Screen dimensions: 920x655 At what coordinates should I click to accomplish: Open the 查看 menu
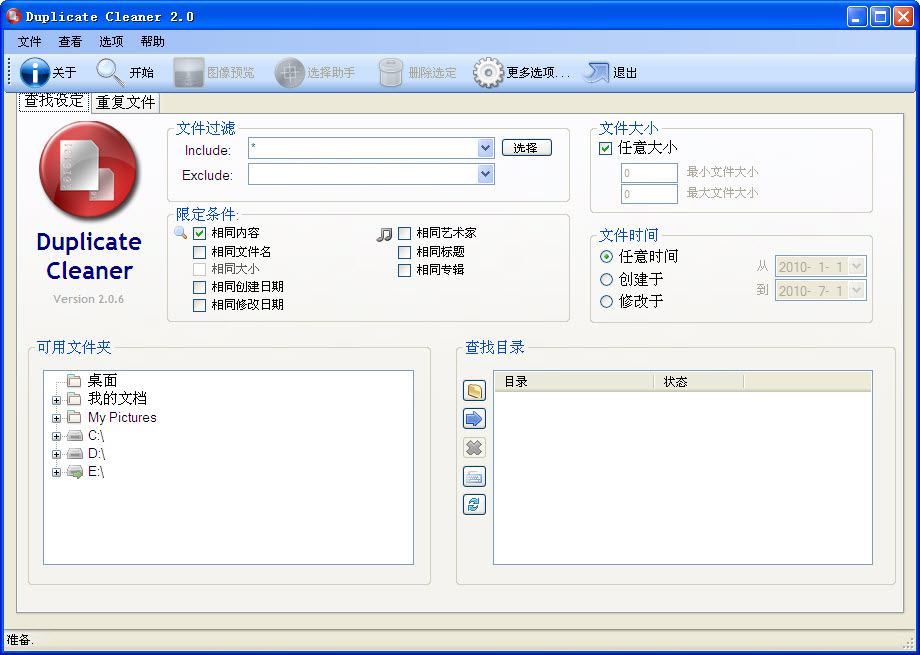coord(70,42)
